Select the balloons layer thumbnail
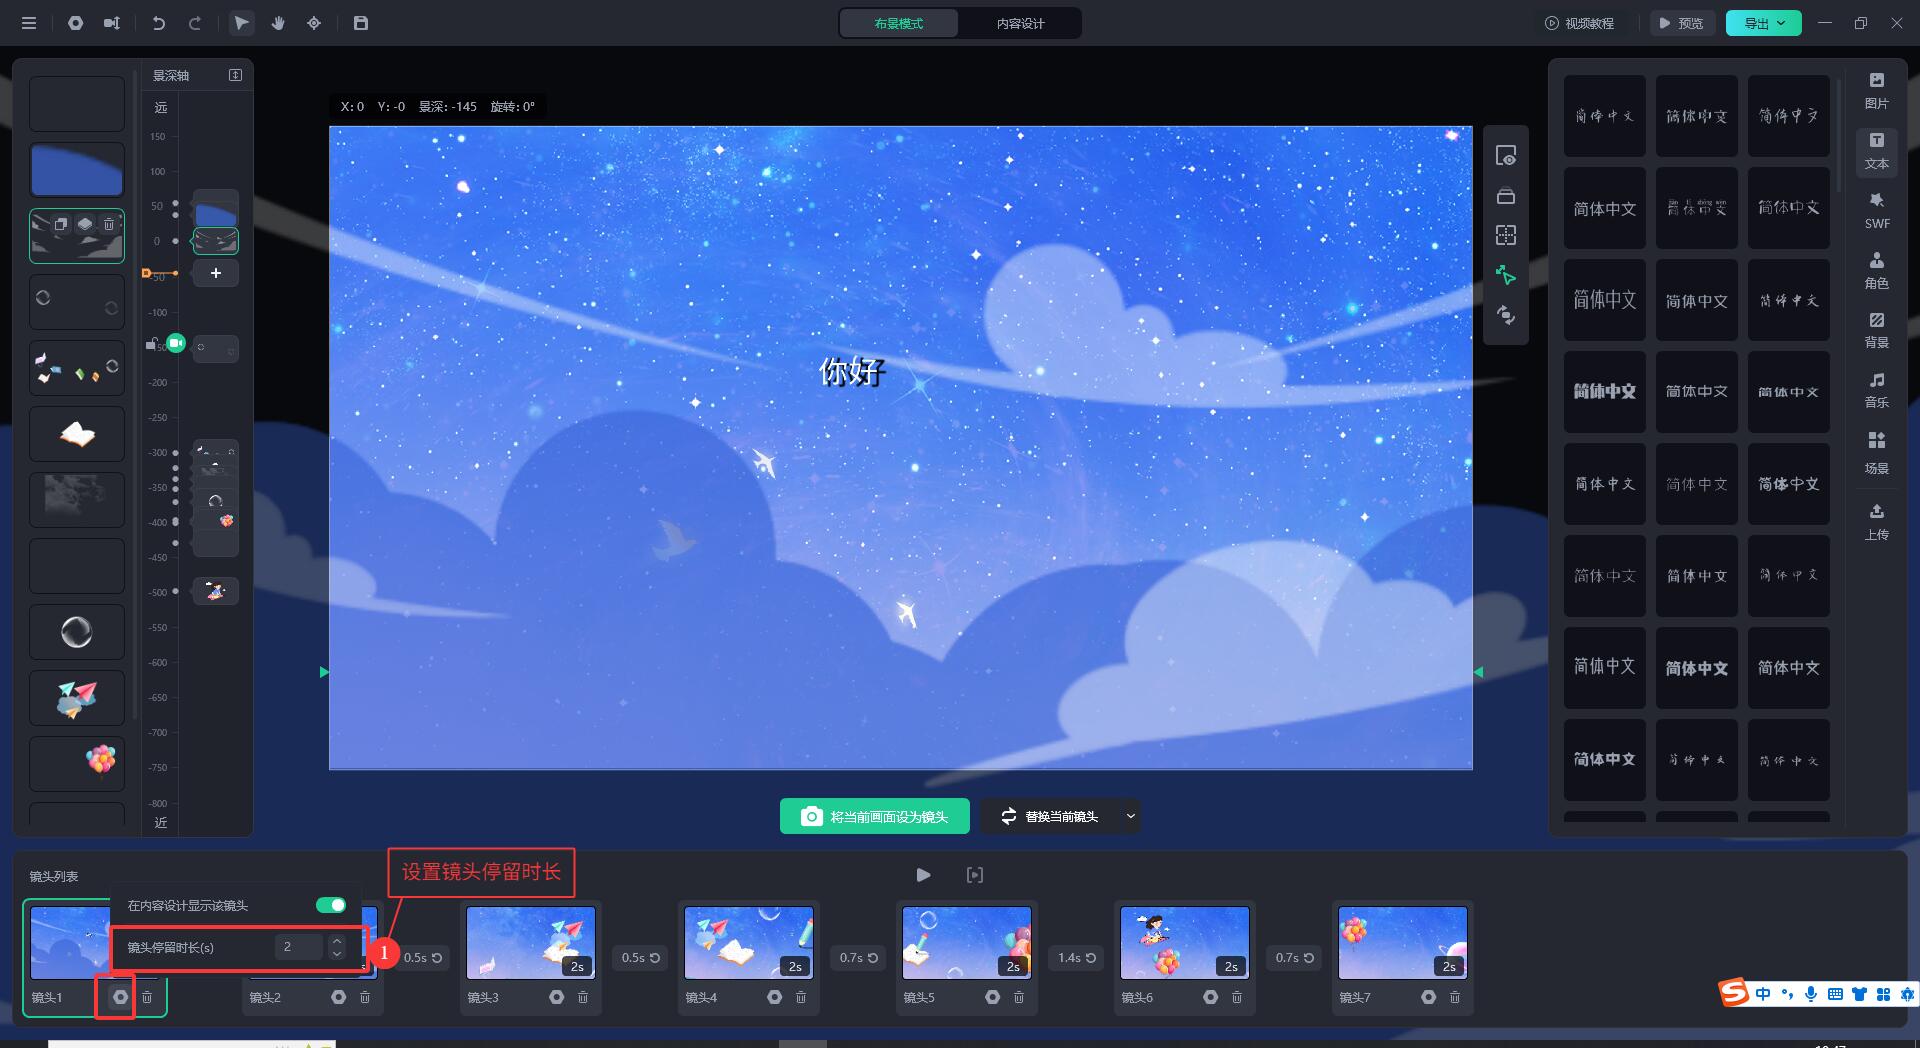Viewport: 1920px width, 1048px height. click(77, 763)
